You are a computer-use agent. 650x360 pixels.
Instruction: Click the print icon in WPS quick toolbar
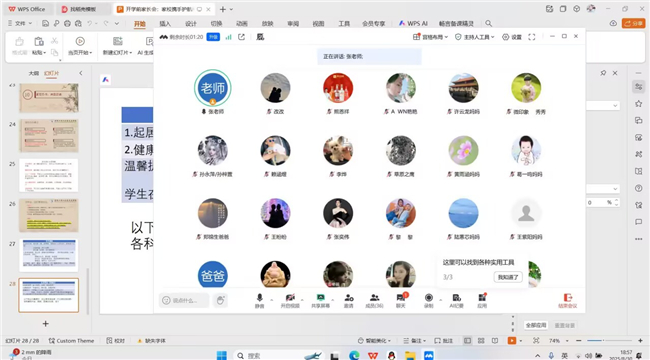pyautogui.click(x=67, y=23)
